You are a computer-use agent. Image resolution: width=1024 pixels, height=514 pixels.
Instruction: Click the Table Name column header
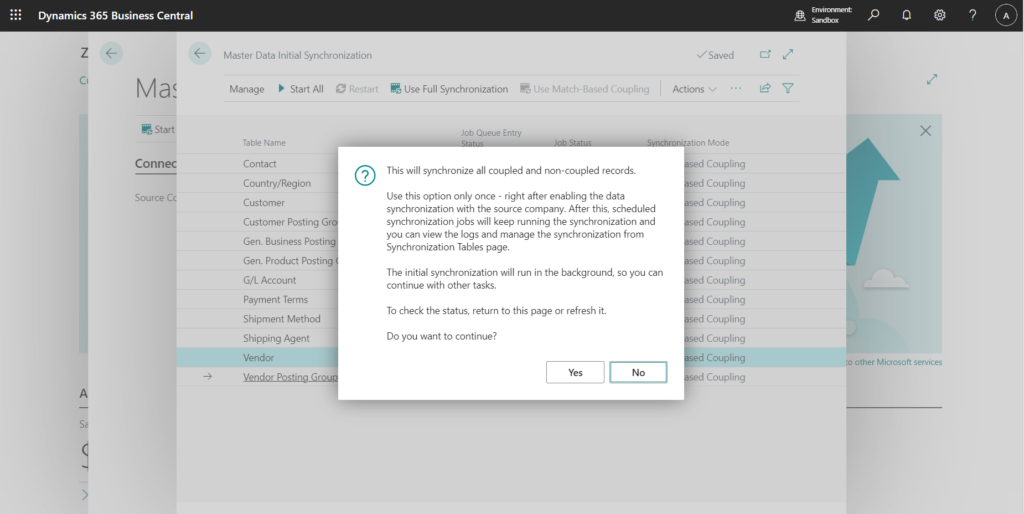pos(264,142)
